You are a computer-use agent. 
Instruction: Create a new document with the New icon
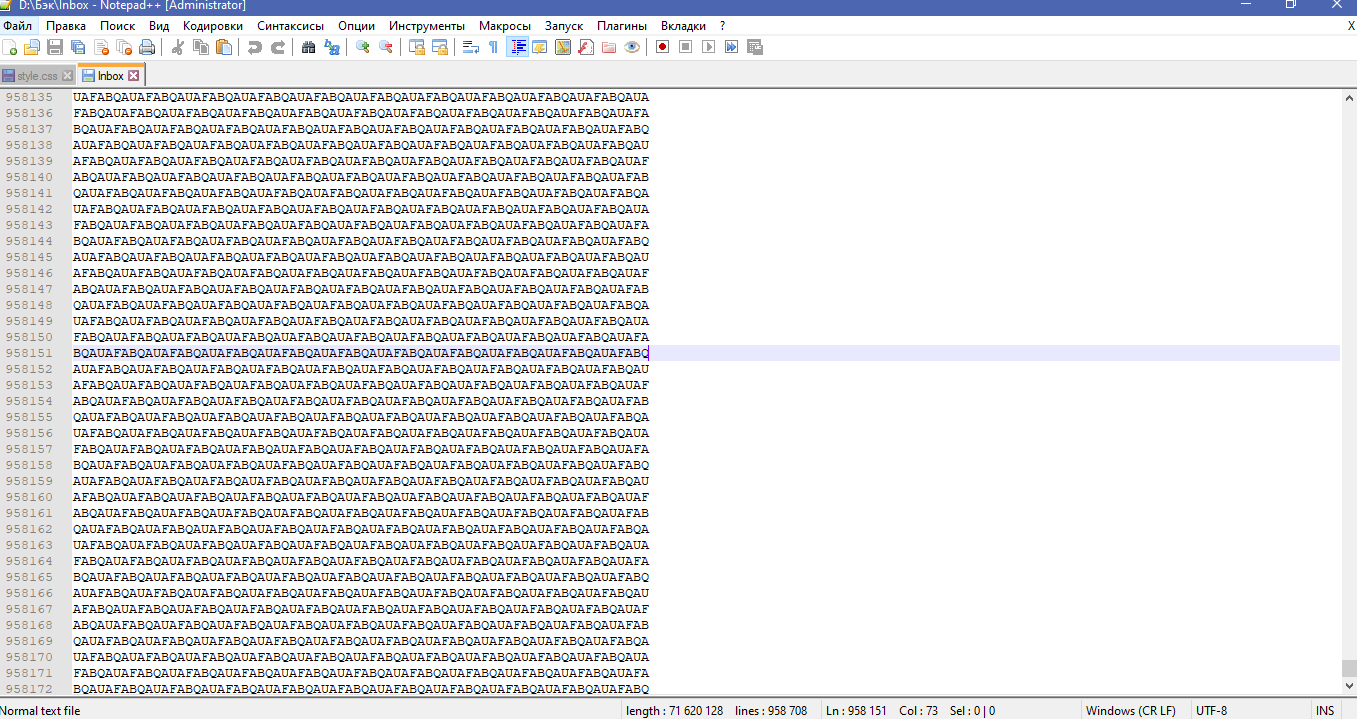pos(10,47)
